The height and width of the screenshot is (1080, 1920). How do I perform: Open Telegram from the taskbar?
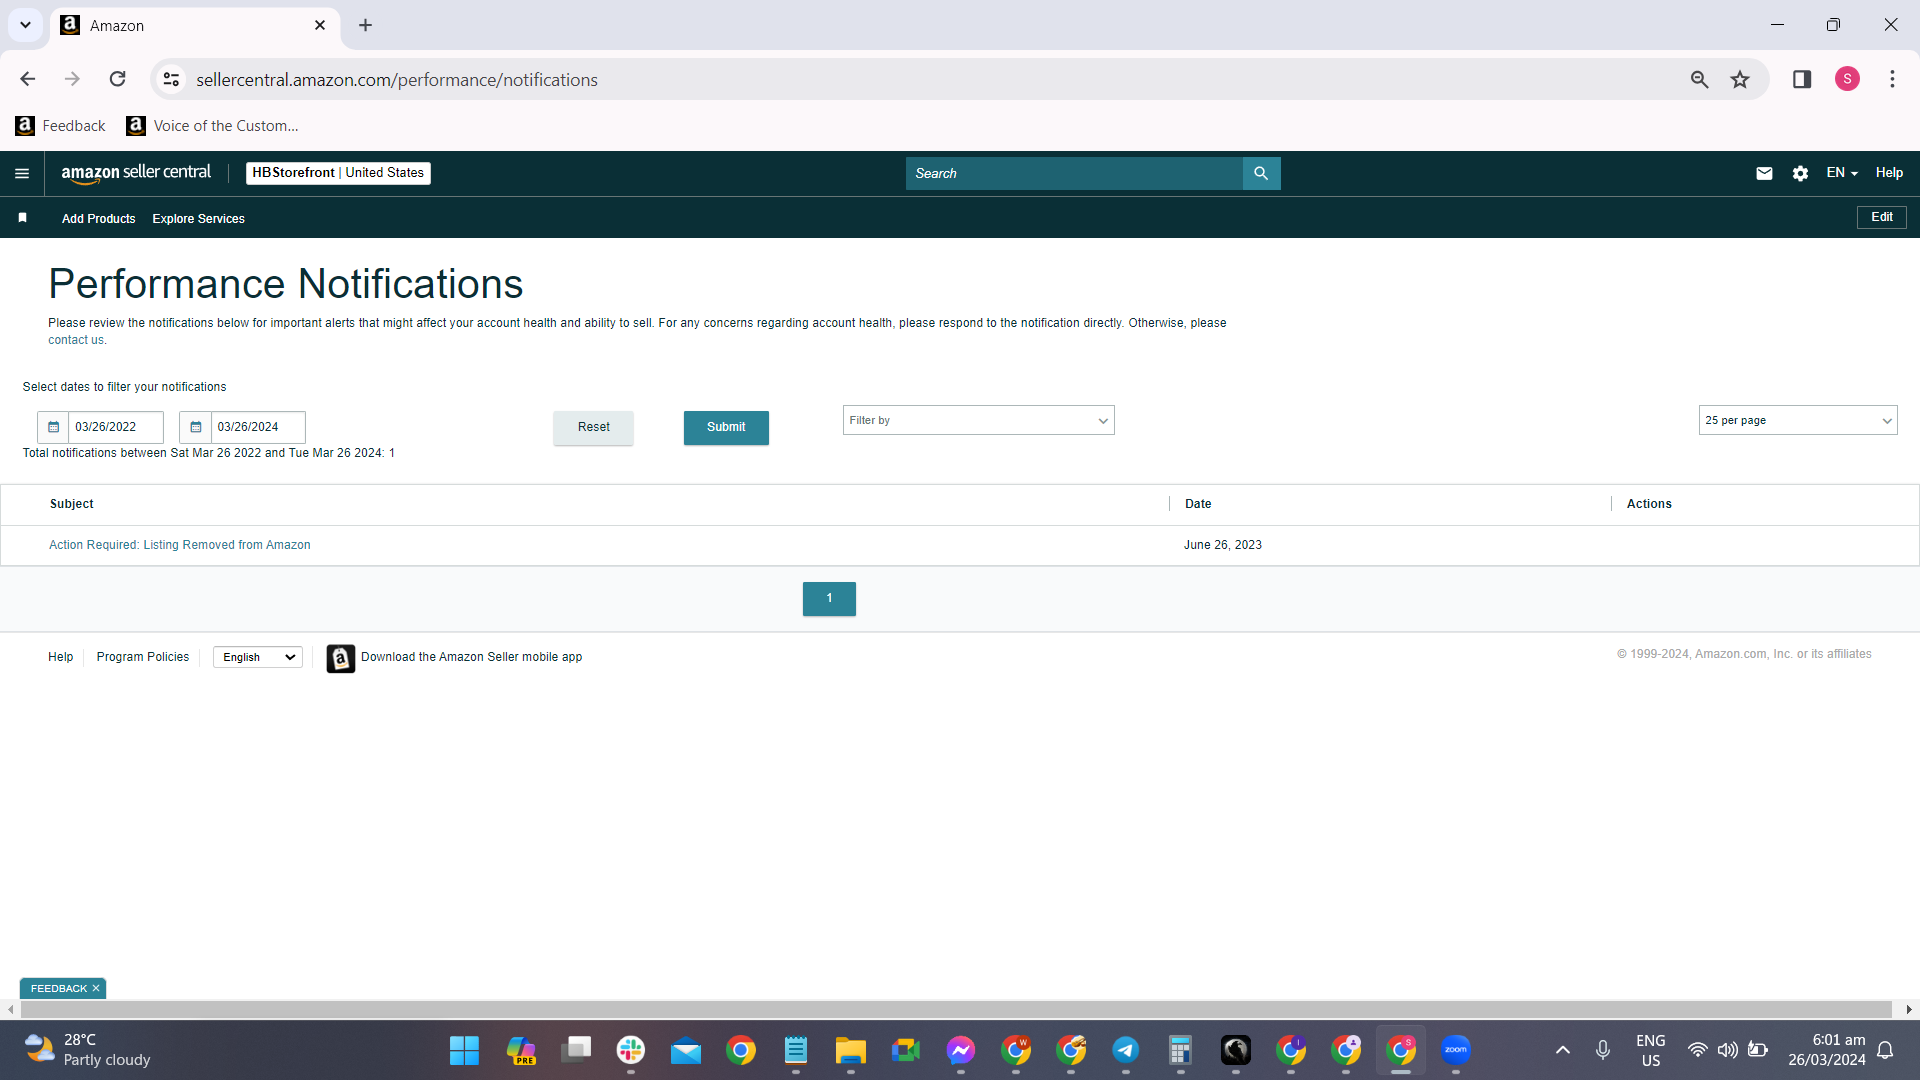point(1126,1050)
